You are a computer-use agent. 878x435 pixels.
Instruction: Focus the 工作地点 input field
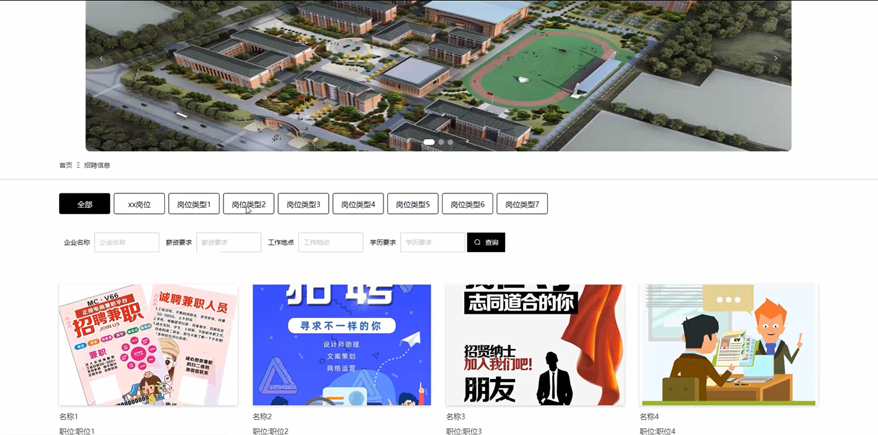[330, 242]
